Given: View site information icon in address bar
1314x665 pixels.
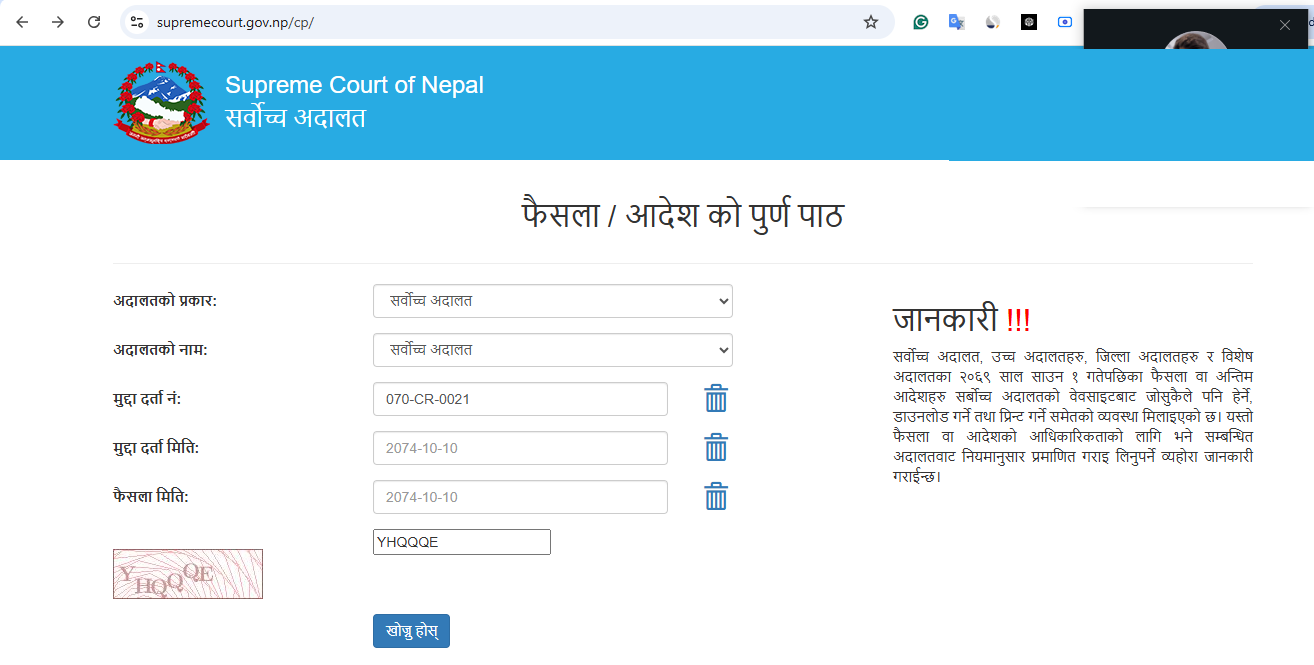Looking at the screenshot, I should (x=138, y=22).
